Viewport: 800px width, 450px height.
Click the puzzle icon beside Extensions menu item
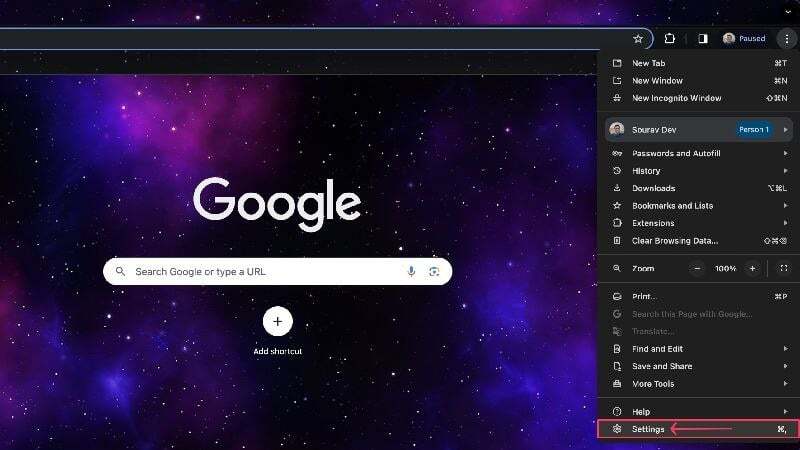617,223
